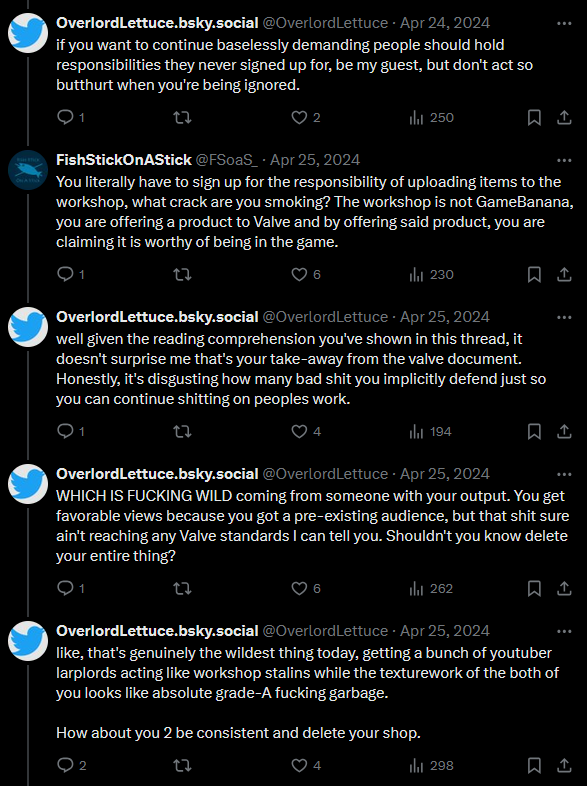This screenshot has width=587, height=786.
Task: Reply to the 'delete your shop' tweet
Action: coord(71,765)
